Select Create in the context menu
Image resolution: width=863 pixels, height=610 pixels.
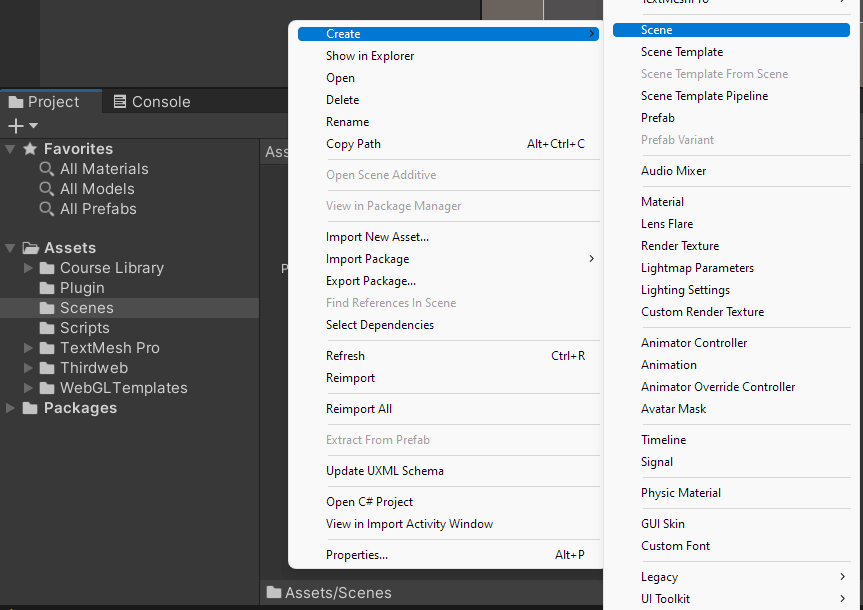[x=449, y=34]
